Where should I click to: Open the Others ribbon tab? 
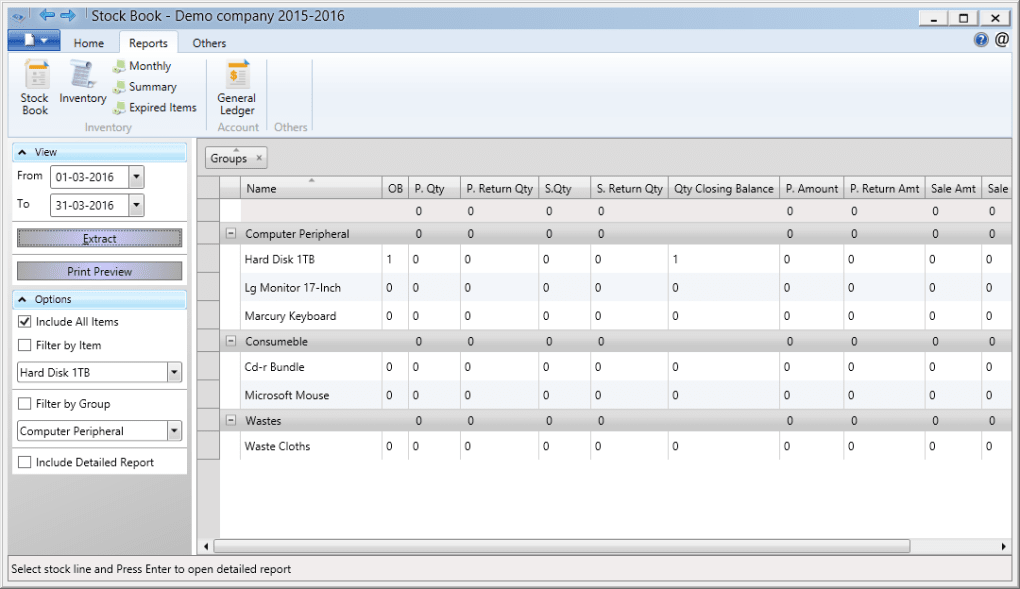click(209, 42)
